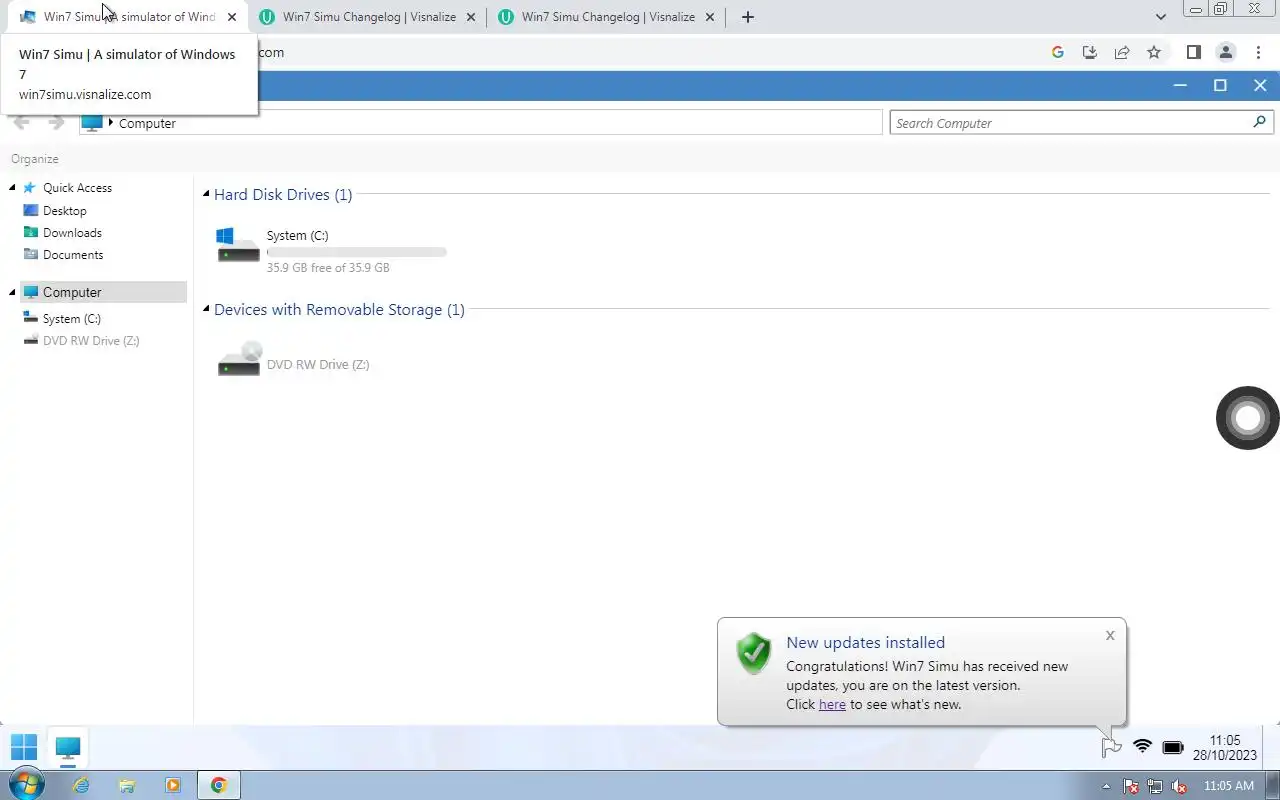Close the third Changelog tab

click(710, 17)
